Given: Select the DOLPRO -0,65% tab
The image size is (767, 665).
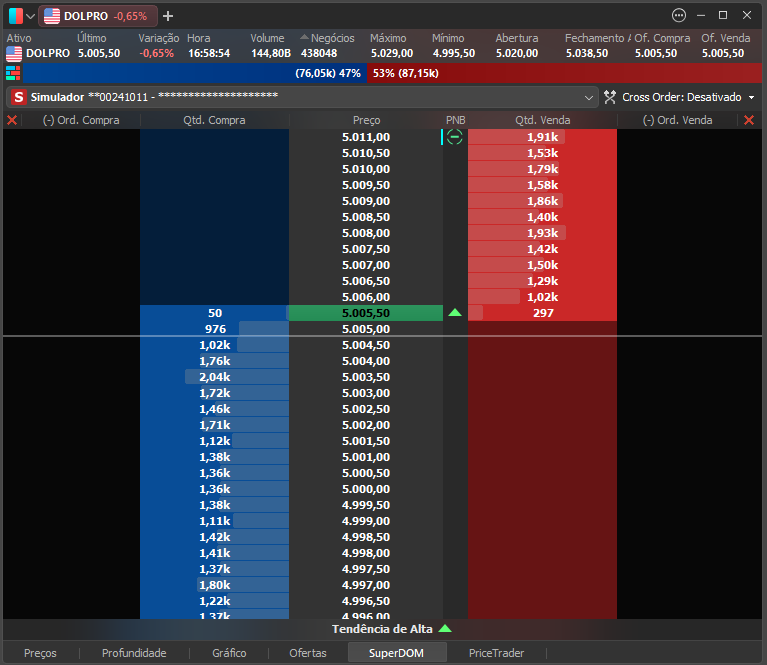Looking at the screenshot, I should click(x=98, y=16).
